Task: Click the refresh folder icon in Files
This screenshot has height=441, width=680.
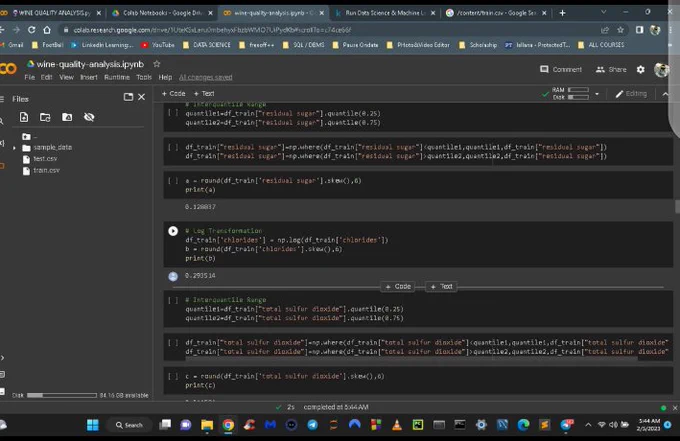Action: coord(45,117)
